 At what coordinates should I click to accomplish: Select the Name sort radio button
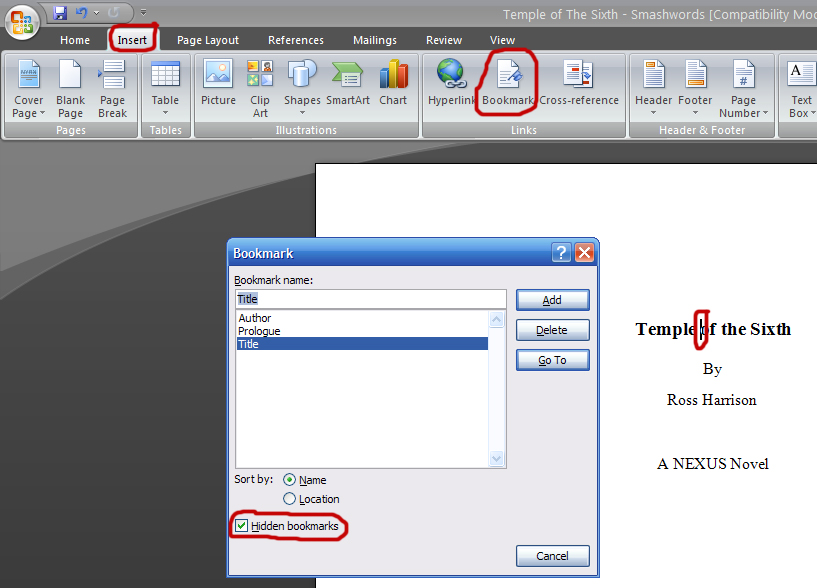point(290,480)
